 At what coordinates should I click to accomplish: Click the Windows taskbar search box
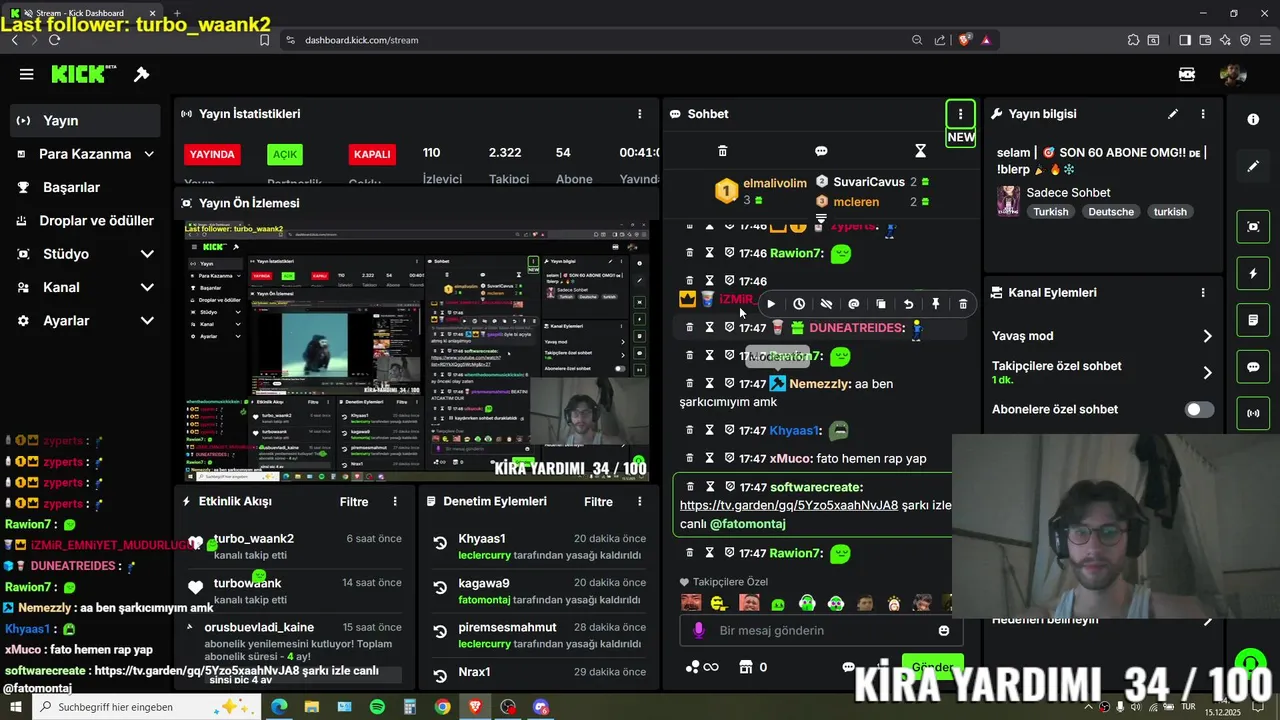[145, 707]
